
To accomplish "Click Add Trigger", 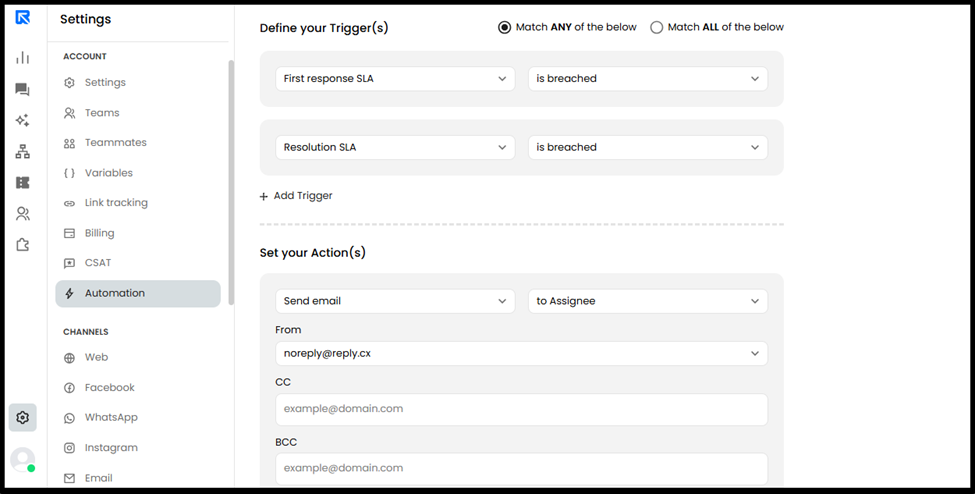I will click(296, 196).
